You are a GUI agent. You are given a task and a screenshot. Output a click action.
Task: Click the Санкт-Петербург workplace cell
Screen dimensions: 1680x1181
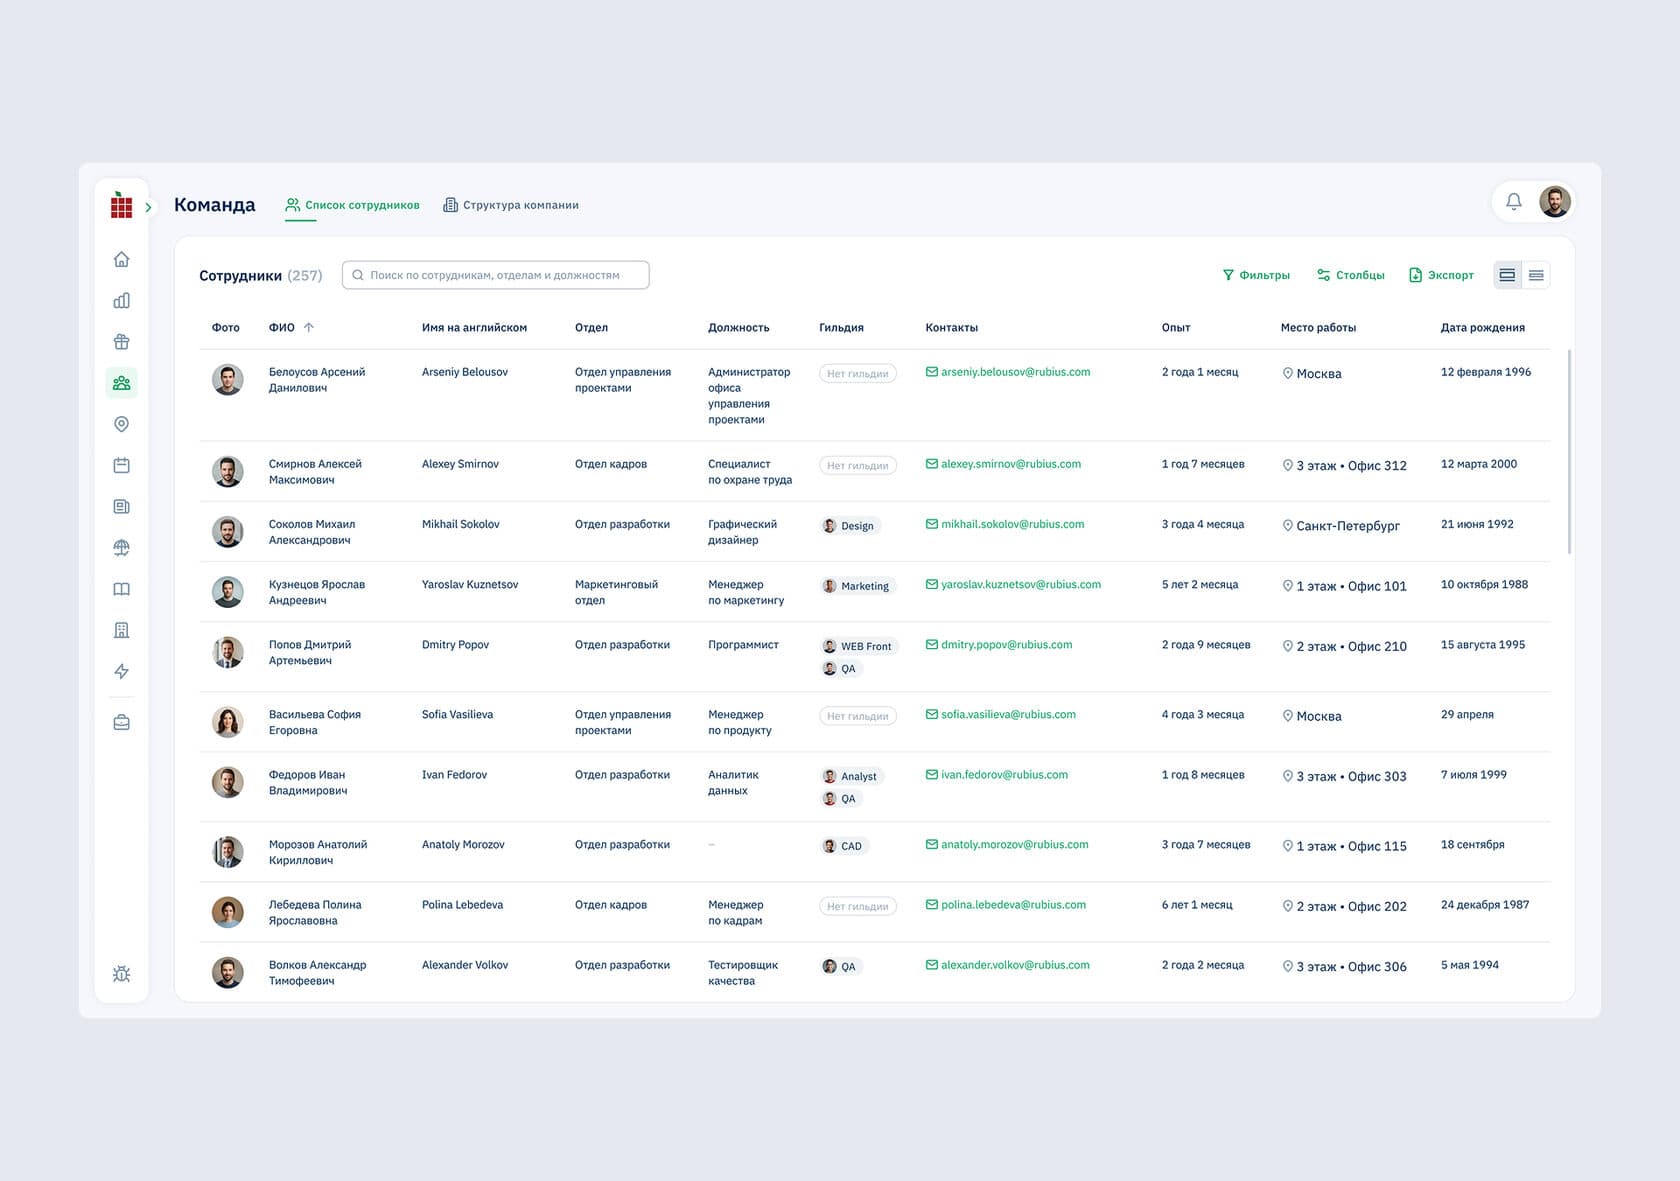pyautogui.click(x=1341, y=526)
